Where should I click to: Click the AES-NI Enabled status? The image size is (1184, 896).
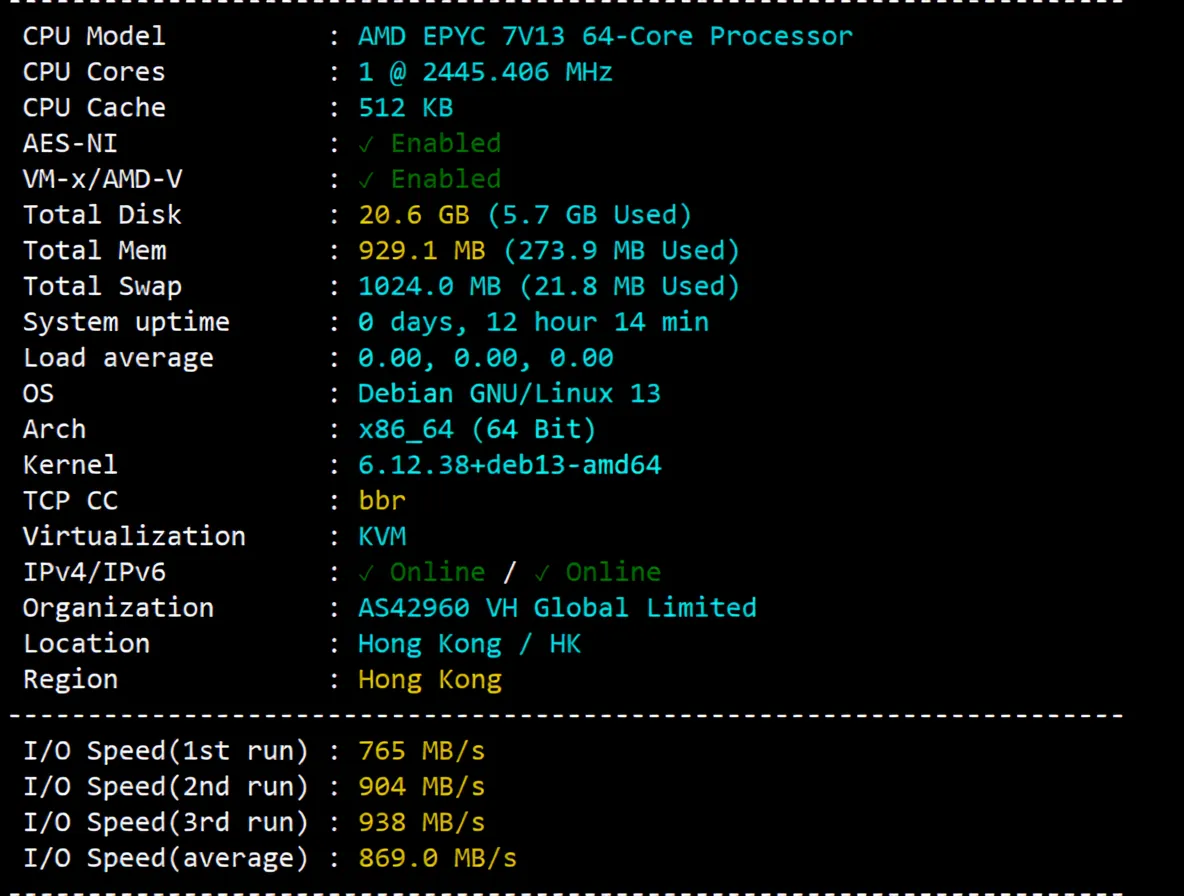coord(430,143)
